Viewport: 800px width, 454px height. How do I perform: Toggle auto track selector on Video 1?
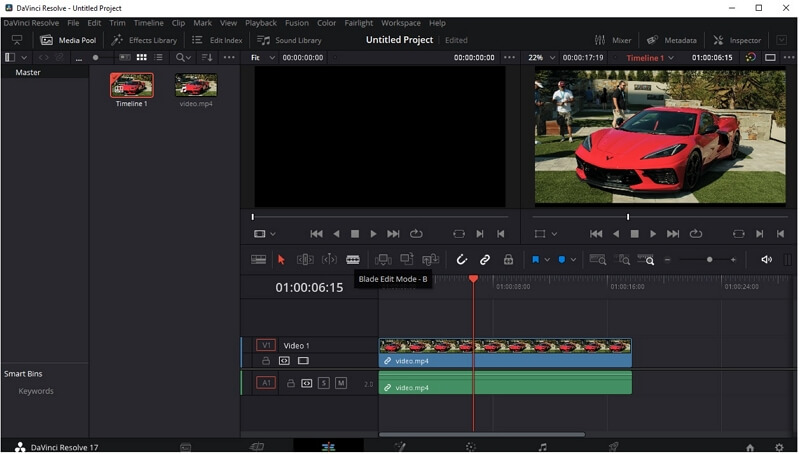coord(284,361)
